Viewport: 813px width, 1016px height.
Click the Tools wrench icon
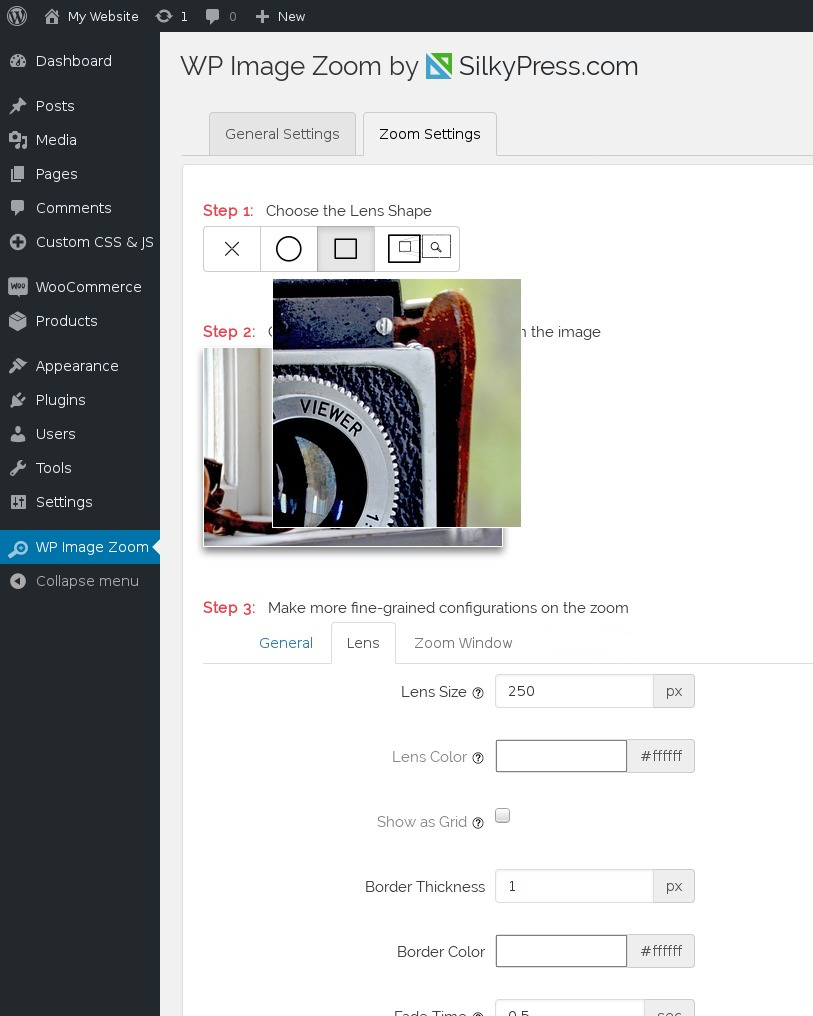point(18,468)
